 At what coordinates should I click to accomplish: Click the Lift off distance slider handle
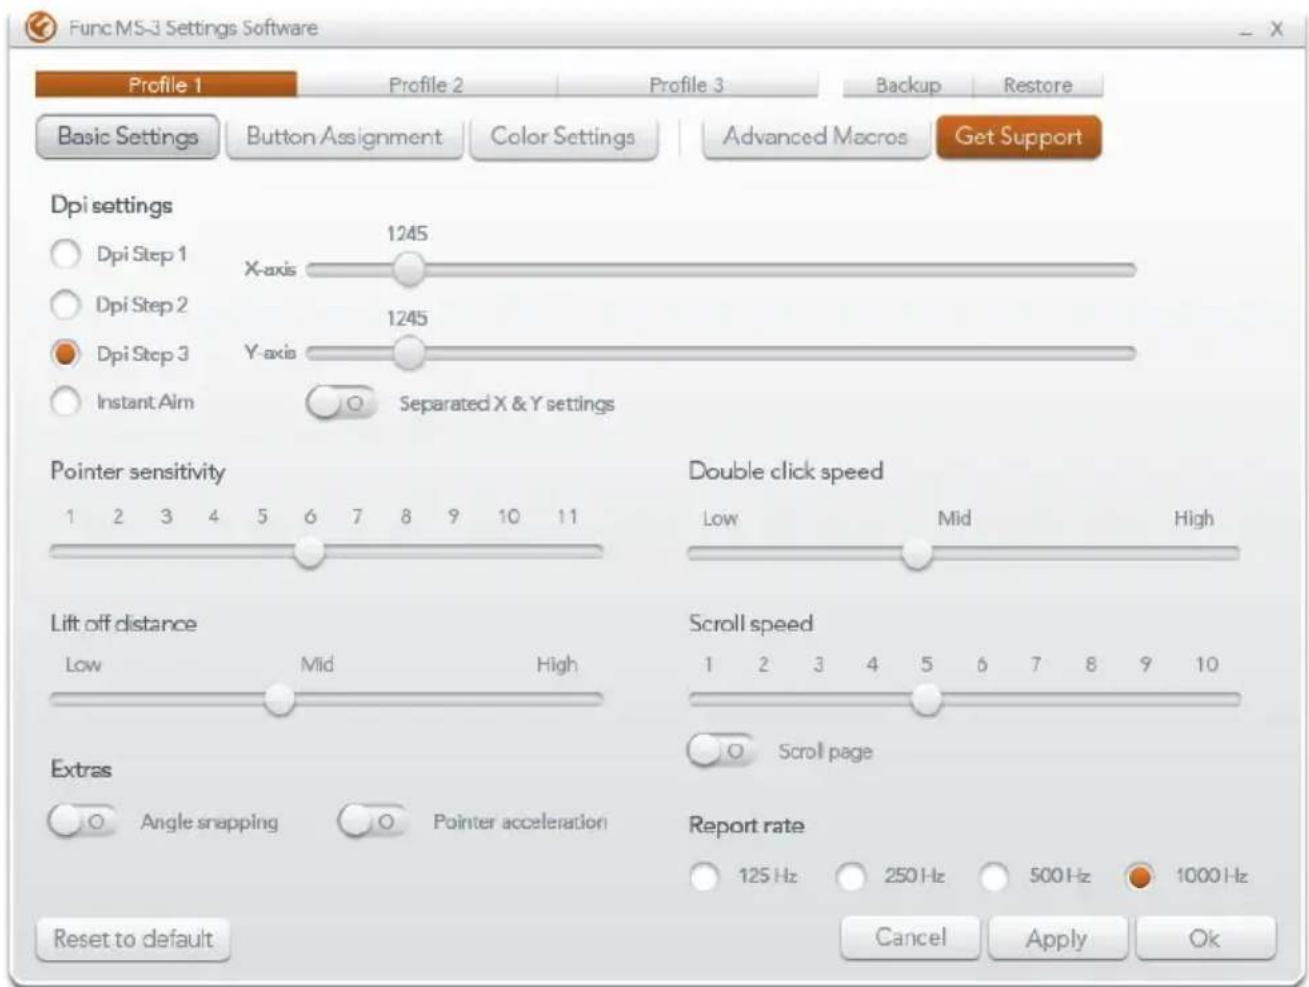click(280, 699)
